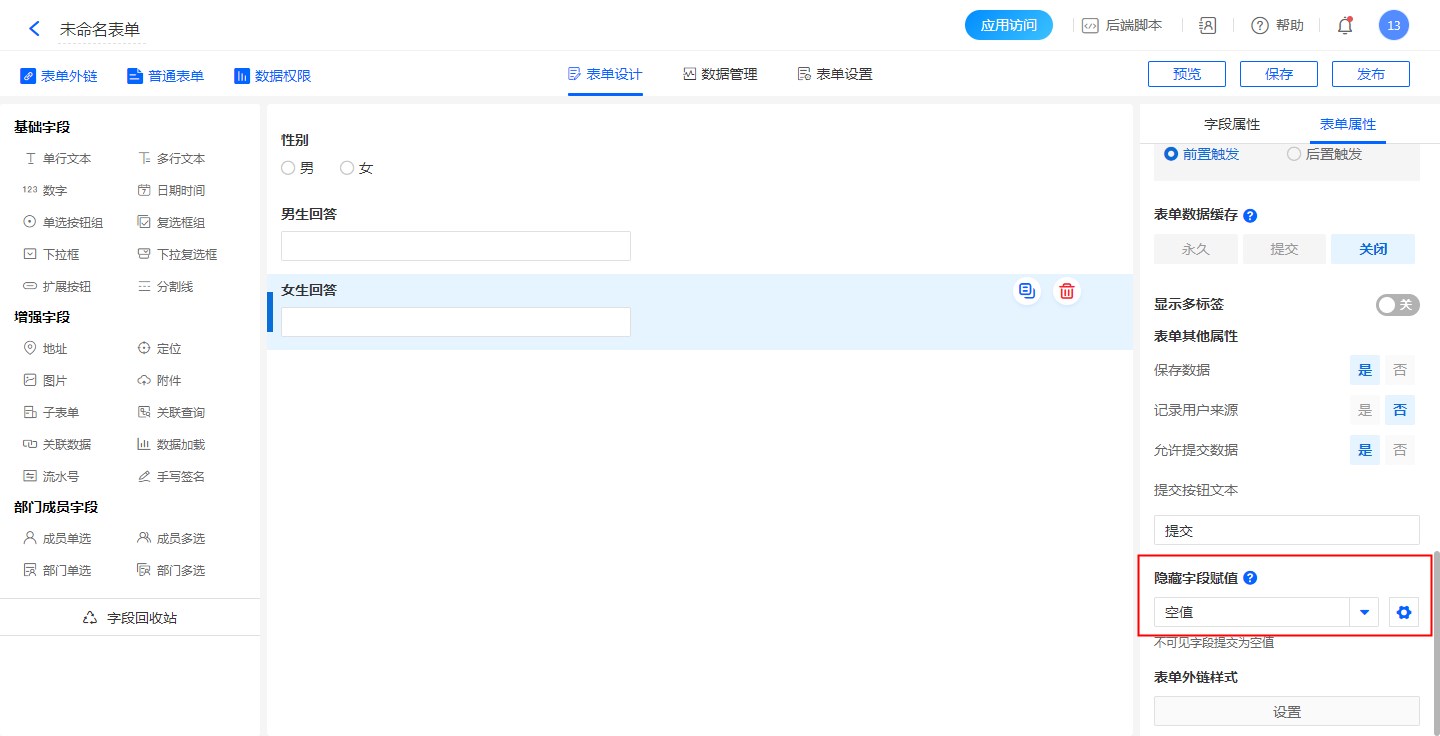Screen dimensions: 1440x736
Task: Open the 字段回收站 panel
Action: 130,618
